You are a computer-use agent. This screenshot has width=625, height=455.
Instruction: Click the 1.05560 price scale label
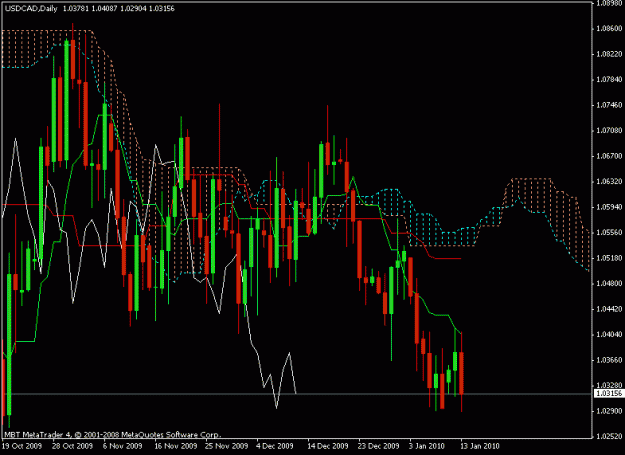(x=609, y=233)
